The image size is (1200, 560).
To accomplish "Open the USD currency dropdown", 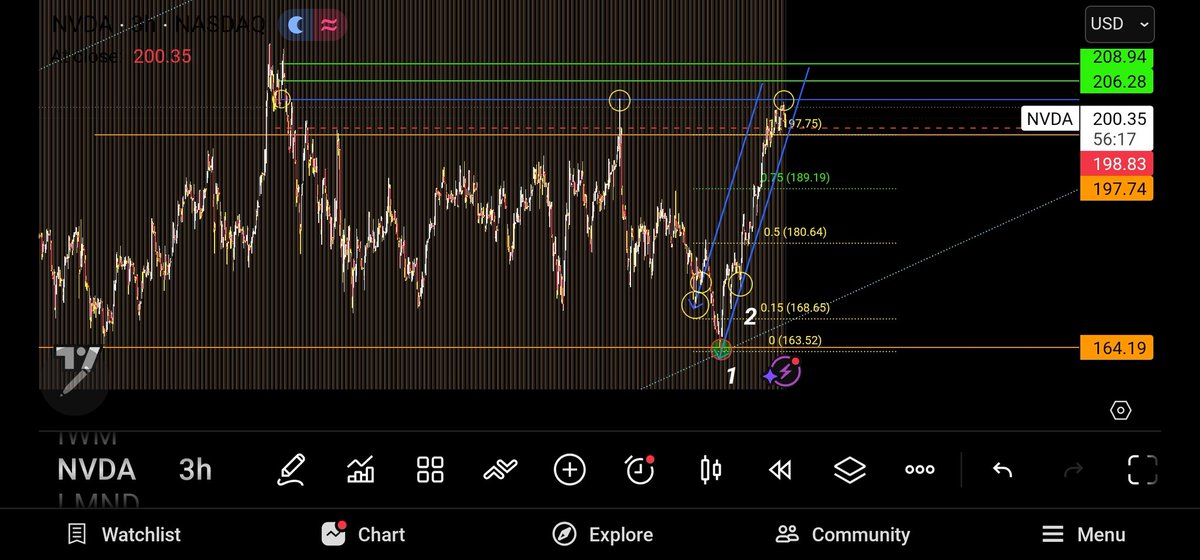I will tap(1119, 23).
